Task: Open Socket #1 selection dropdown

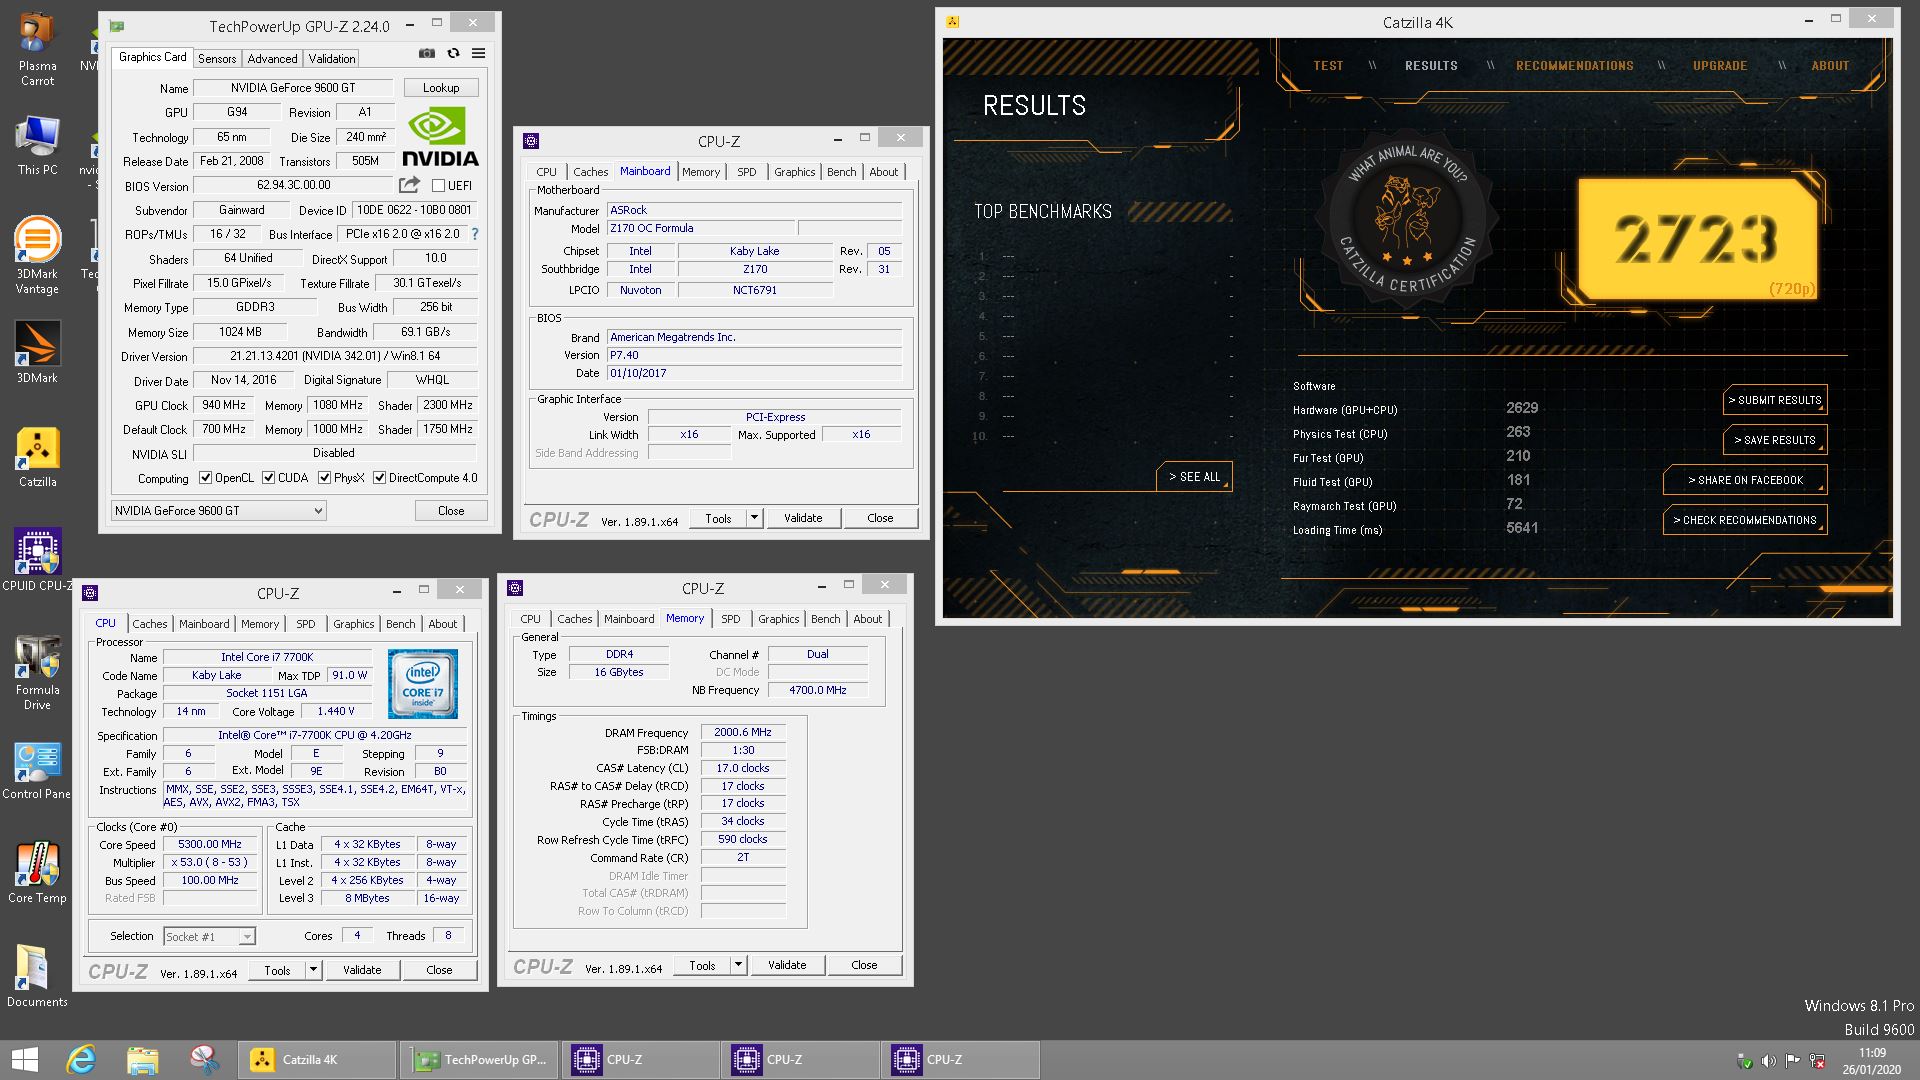Action: pos(209,936)
